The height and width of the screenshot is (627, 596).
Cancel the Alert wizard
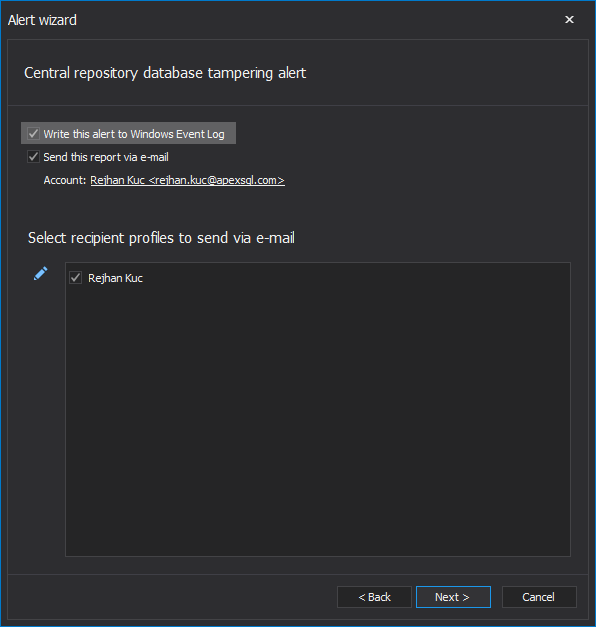[539, 597]
